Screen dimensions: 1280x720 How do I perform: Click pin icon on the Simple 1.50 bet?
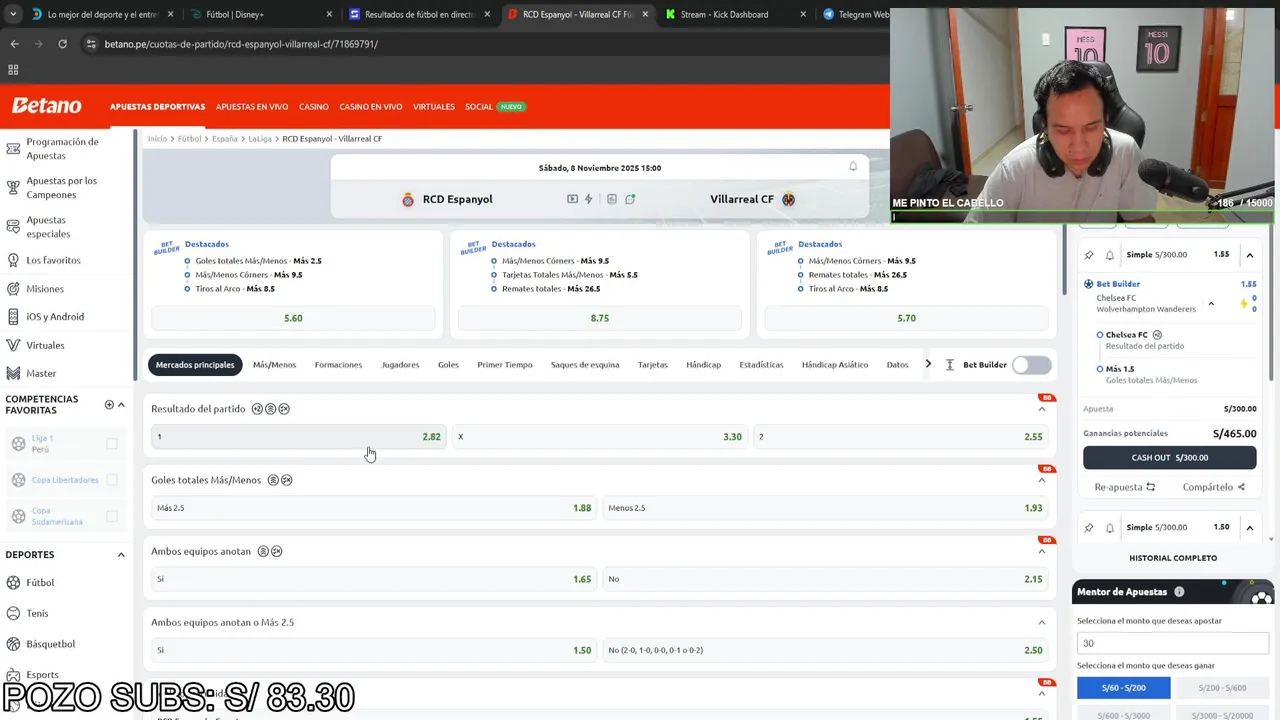coord(1089,527)
